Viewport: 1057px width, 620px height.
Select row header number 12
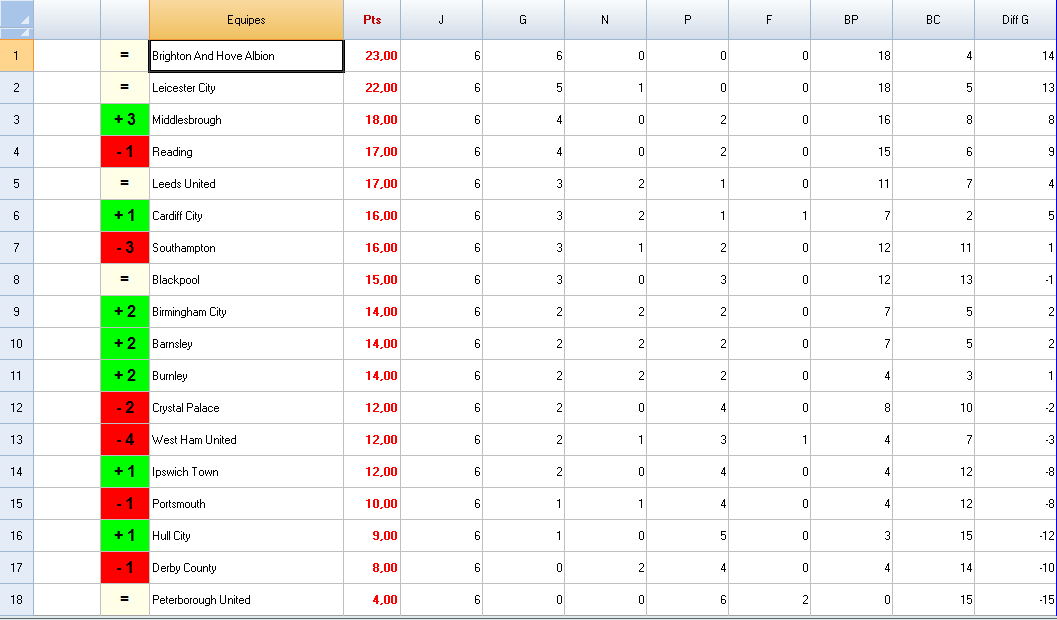pos(16,408)
